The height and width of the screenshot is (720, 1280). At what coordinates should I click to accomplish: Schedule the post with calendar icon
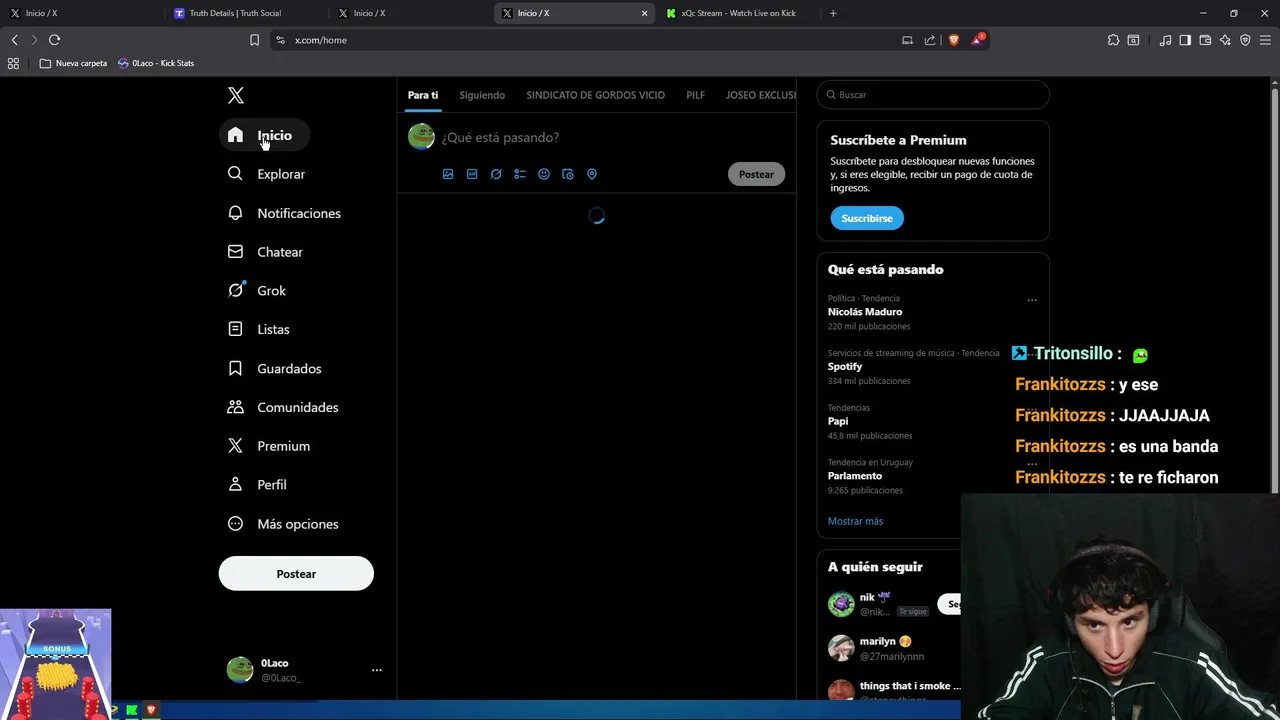(x=568, y=174)
